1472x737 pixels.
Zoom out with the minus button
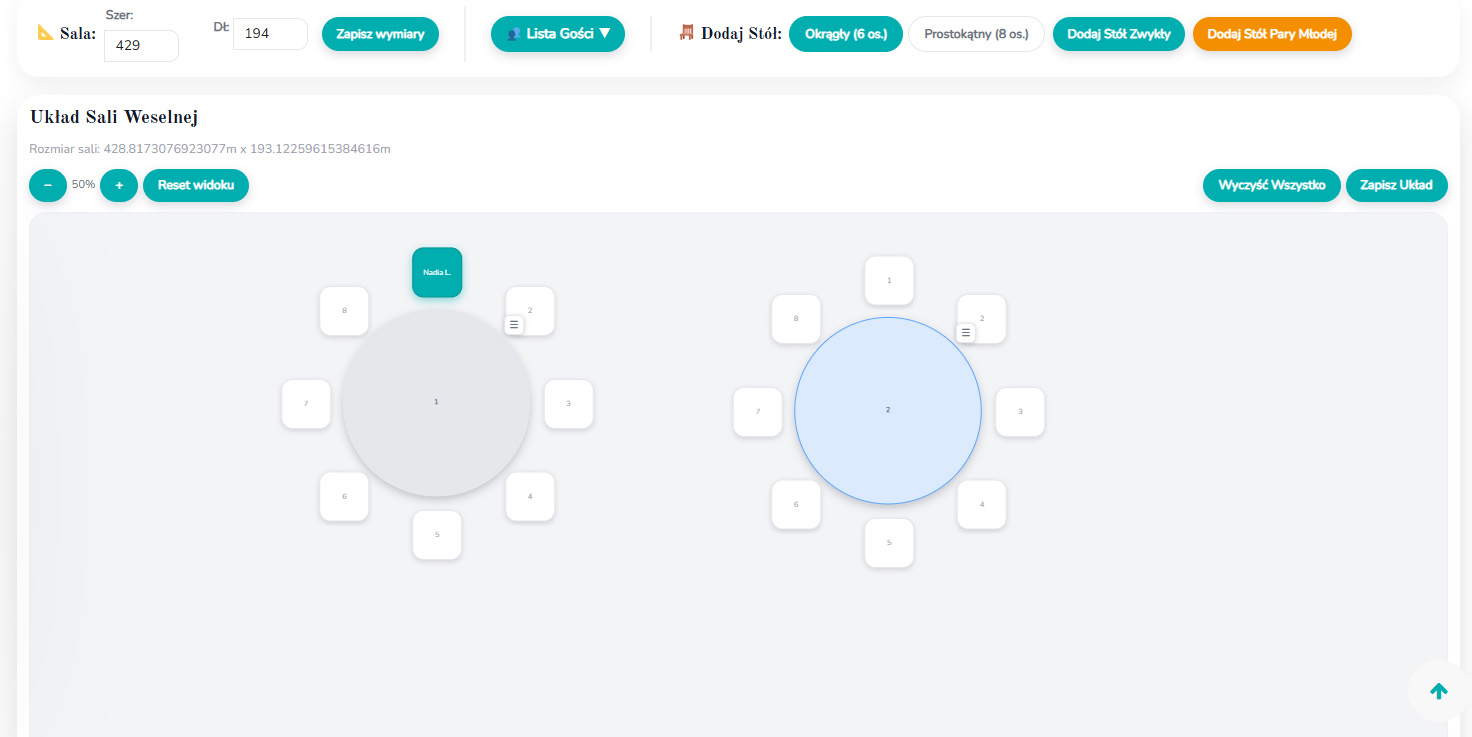pyautogui.click(x=48, y=185)
